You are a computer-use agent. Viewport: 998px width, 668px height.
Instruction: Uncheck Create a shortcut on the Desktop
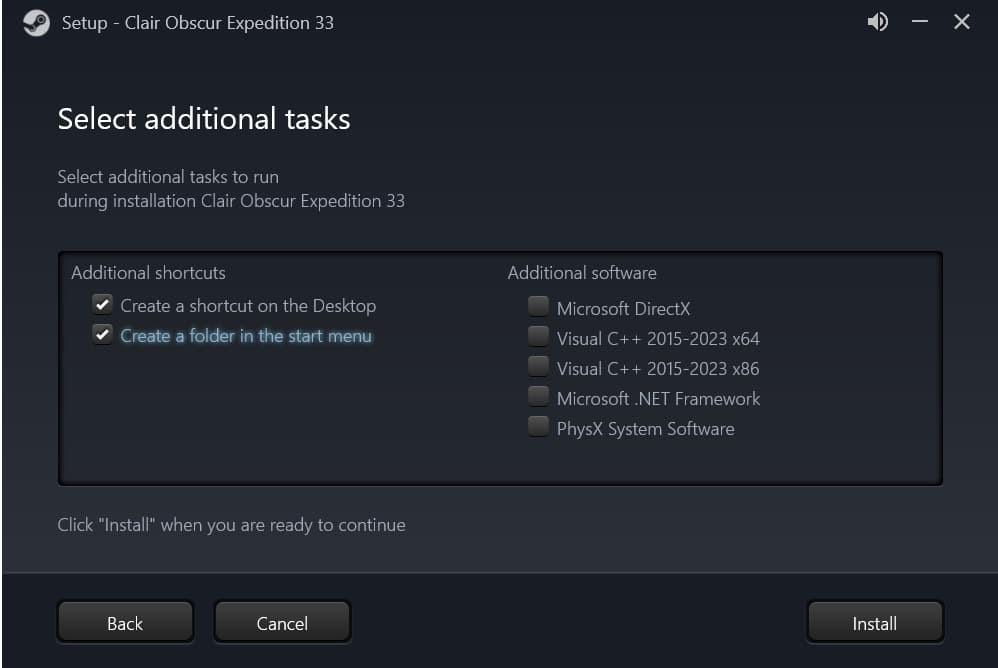[102, 304]
